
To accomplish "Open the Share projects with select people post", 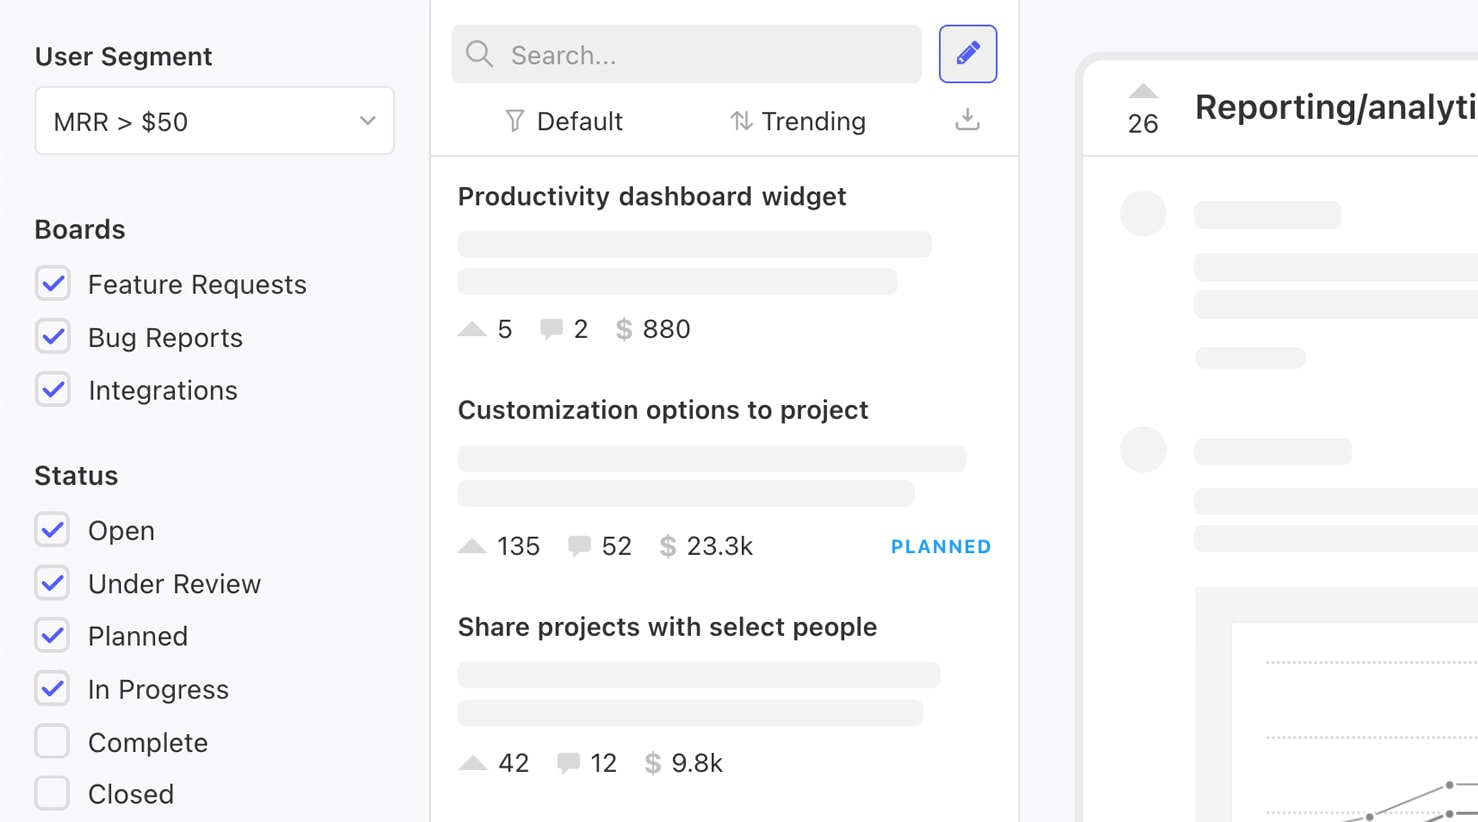I will (x=667, y=627).
